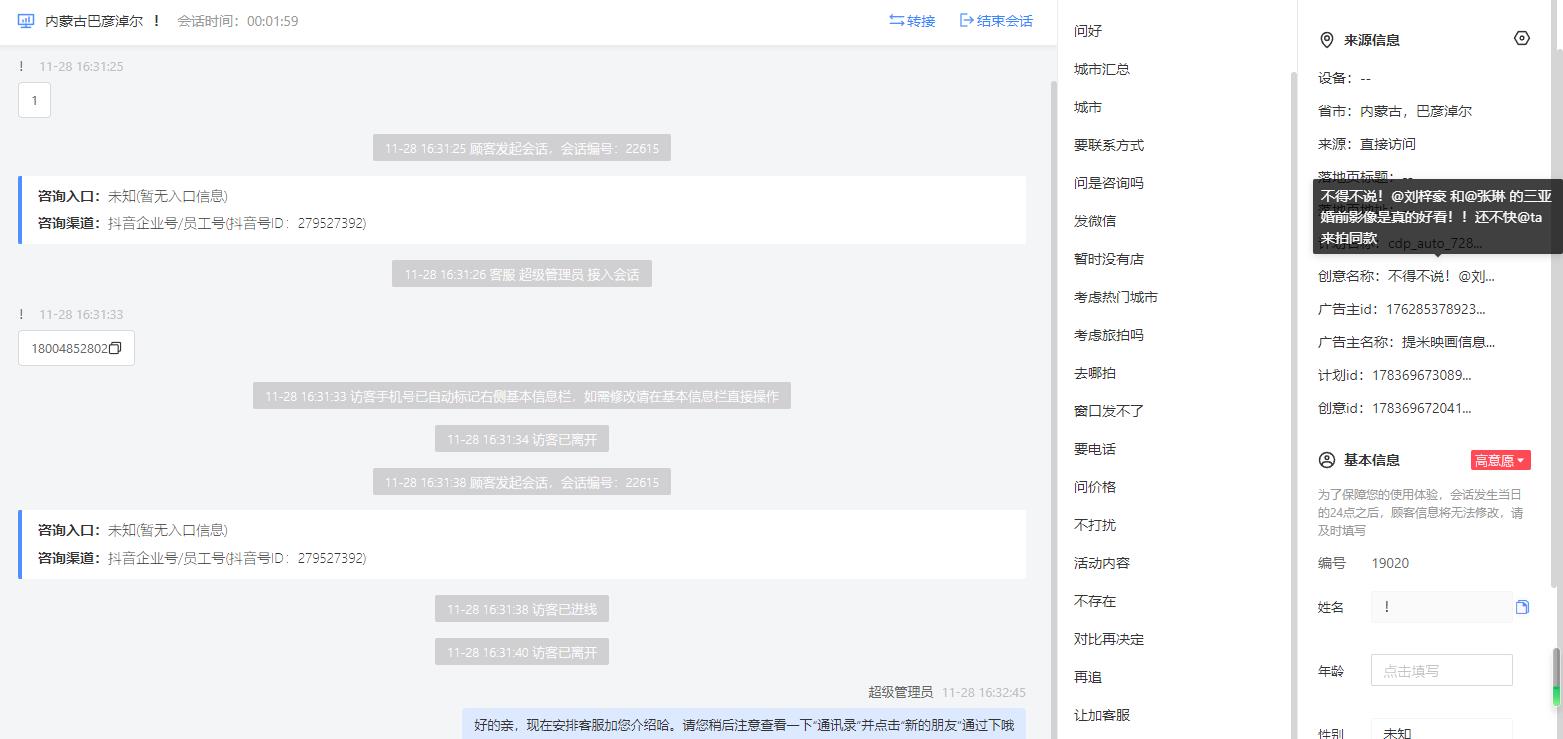Image resolution: width=1563 pixels, height=739 pixels.
Task: Select quick reply 不打扰
Action: (1095, 525)
